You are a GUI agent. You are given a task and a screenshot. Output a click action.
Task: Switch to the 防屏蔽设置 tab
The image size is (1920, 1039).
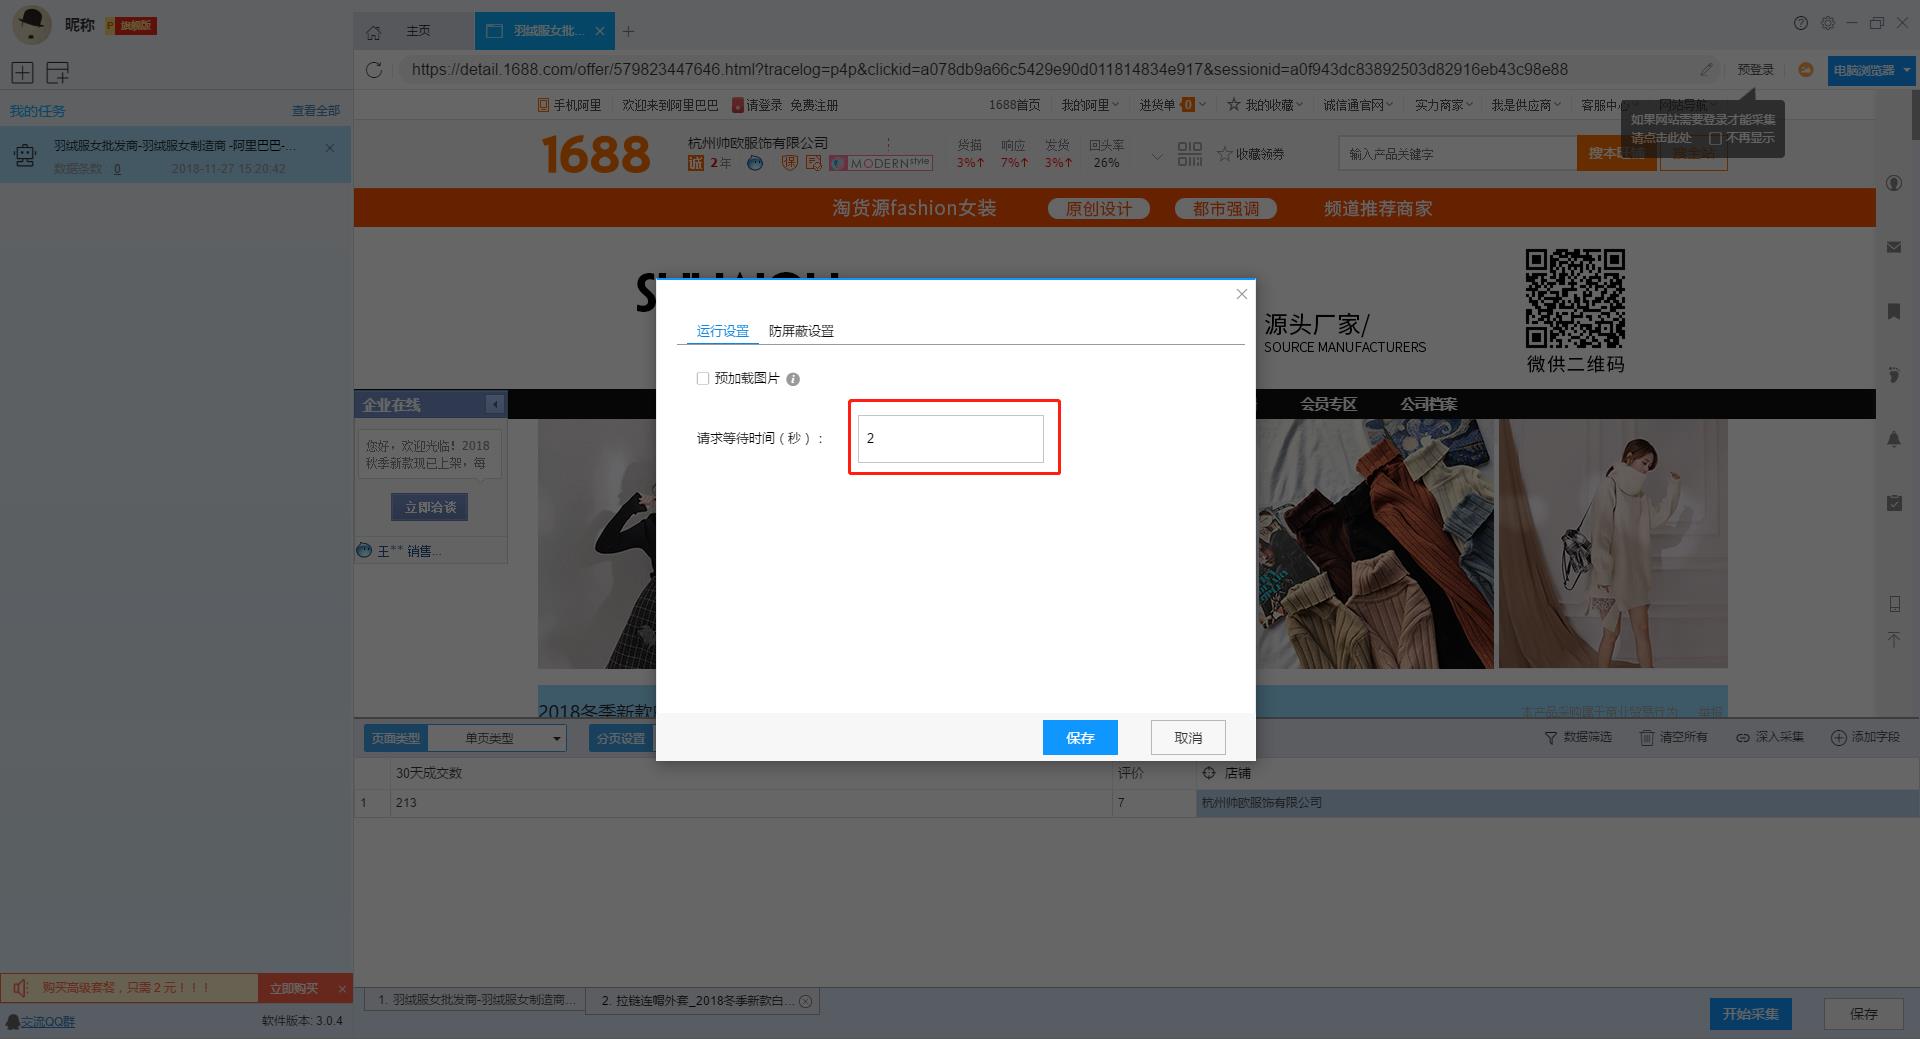pyautogui.click(x=801, y=331)
